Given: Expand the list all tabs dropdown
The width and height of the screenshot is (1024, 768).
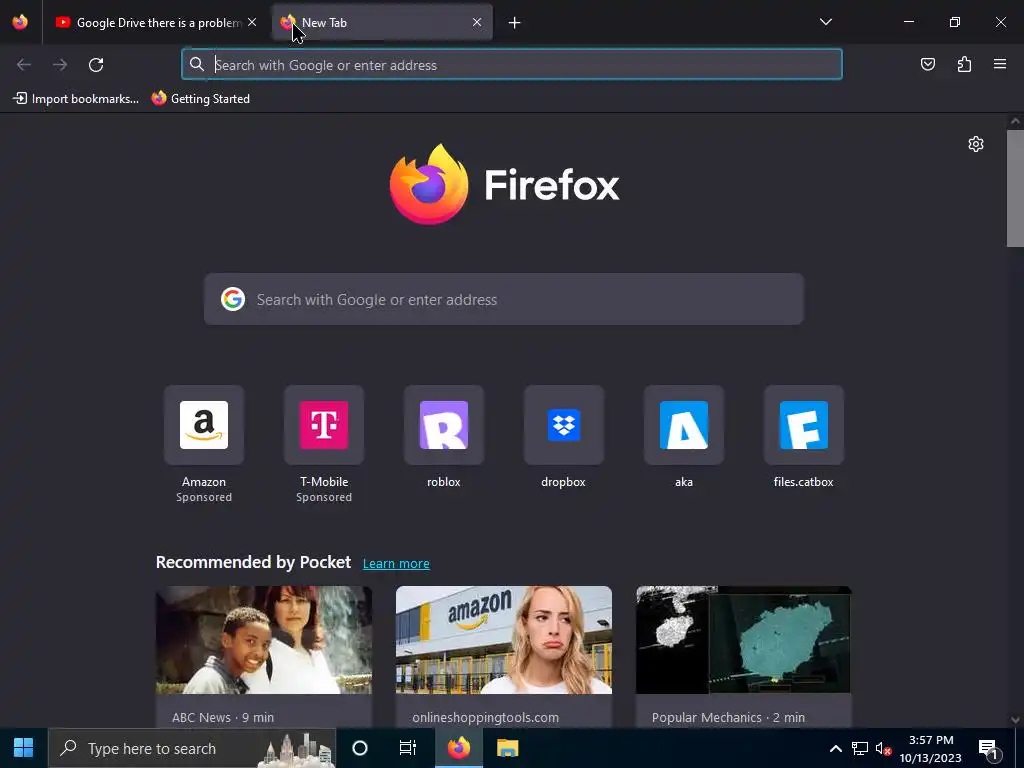Looking at the screenshot, I should point(825,22).
